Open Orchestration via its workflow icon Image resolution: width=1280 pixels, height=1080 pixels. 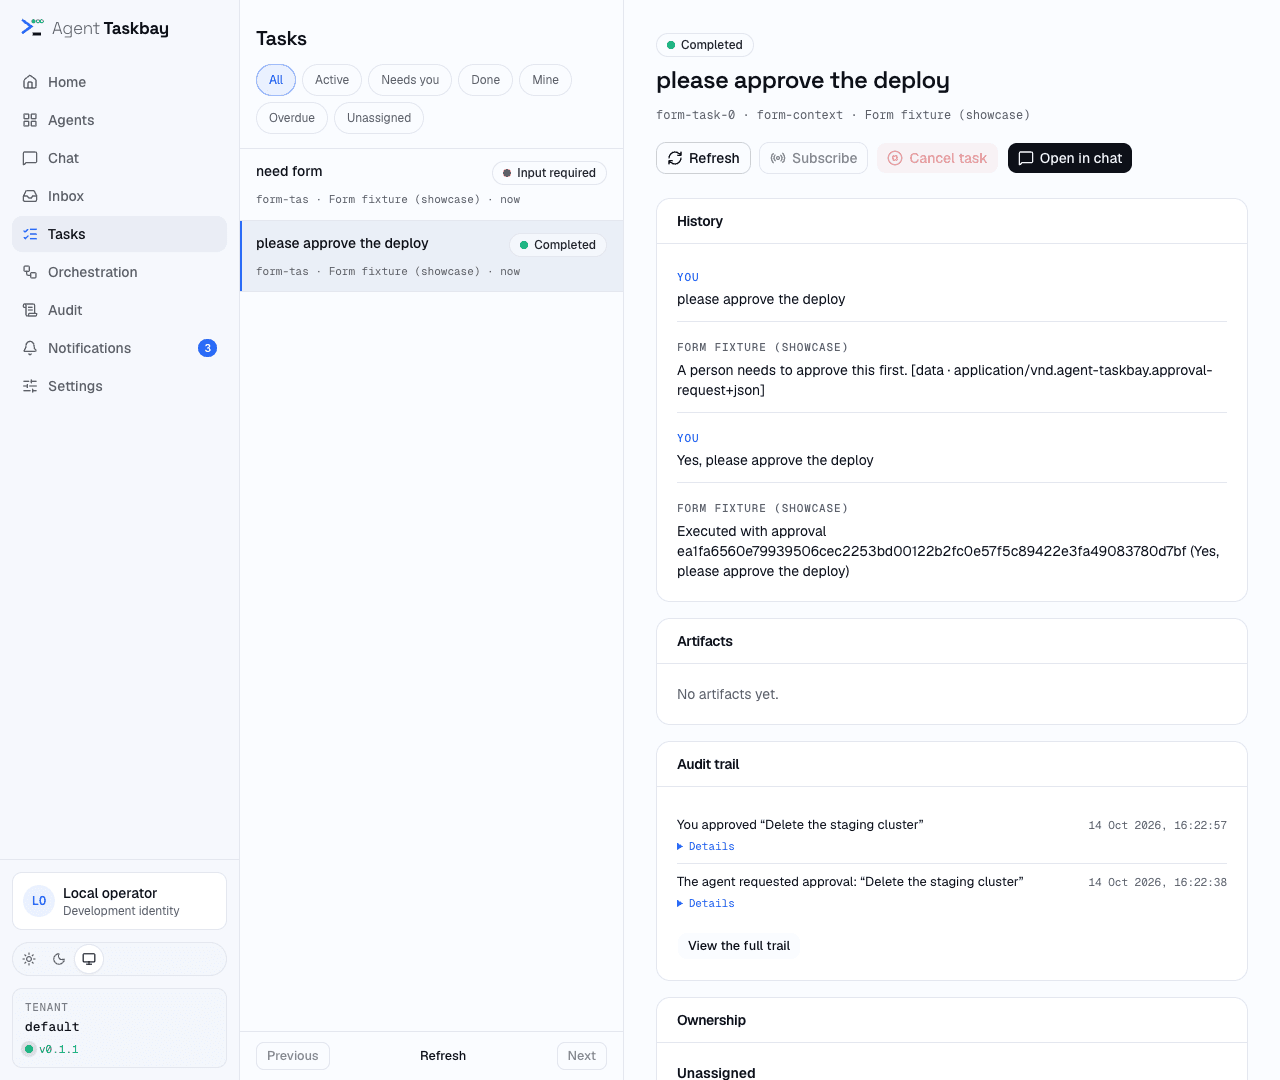coord(30,272)
